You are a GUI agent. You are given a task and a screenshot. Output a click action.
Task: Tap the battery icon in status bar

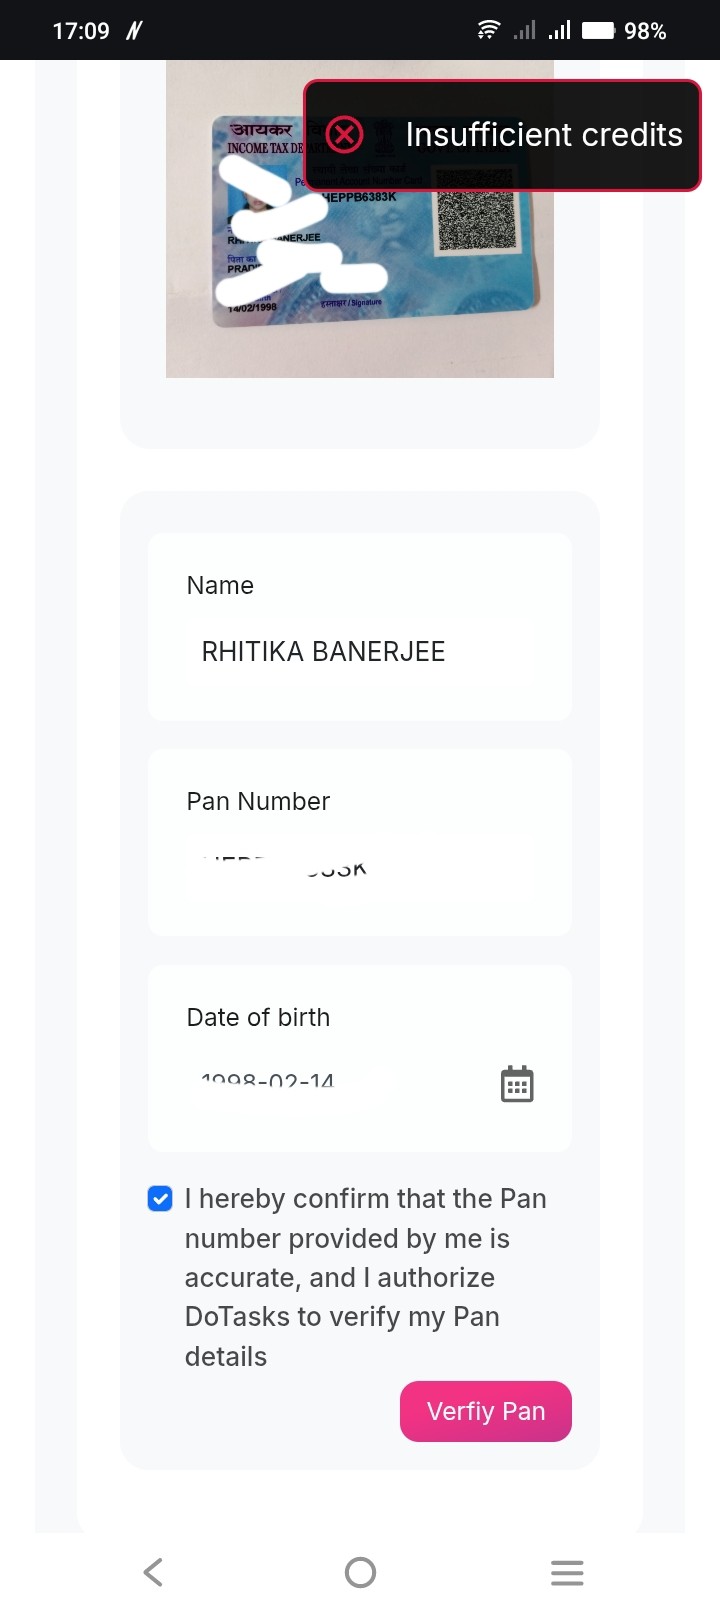[598, 30]
